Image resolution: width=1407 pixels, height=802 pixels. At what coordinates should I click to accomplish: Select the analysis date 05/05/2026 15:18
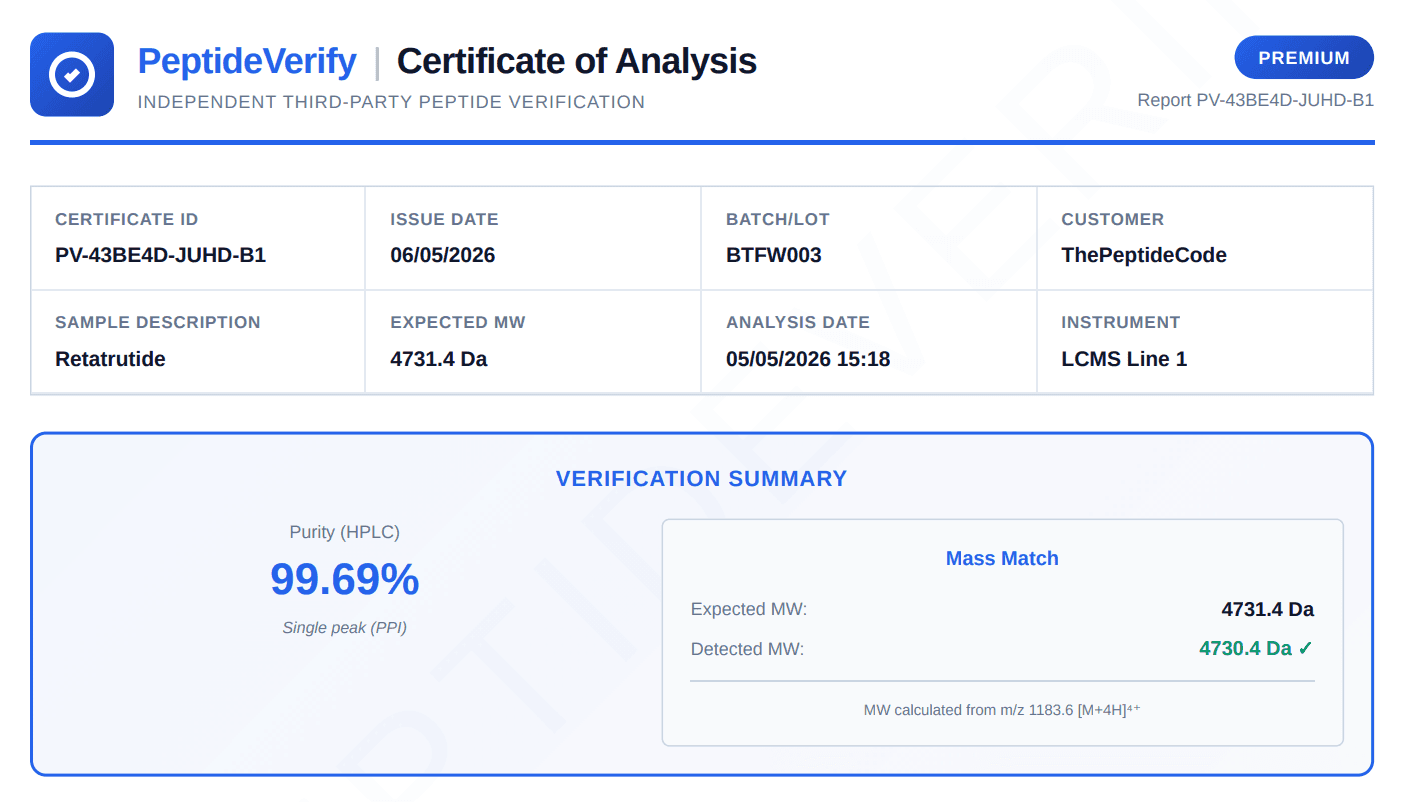pyautogui.click(x=808, y=359)
